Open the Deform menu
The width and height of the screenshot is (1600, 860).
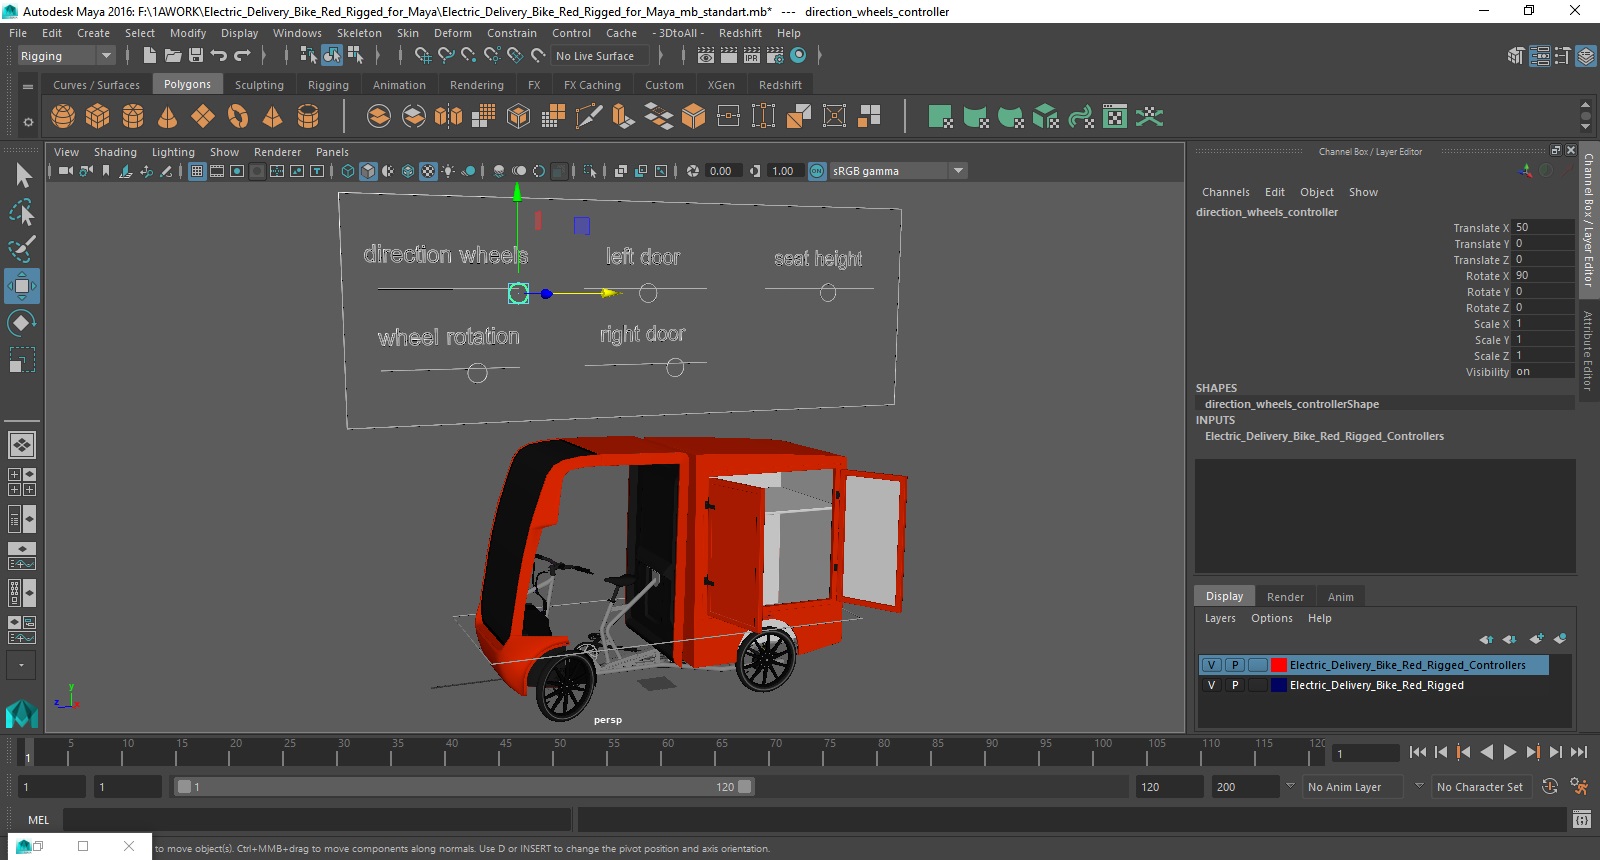pos(452,33)
